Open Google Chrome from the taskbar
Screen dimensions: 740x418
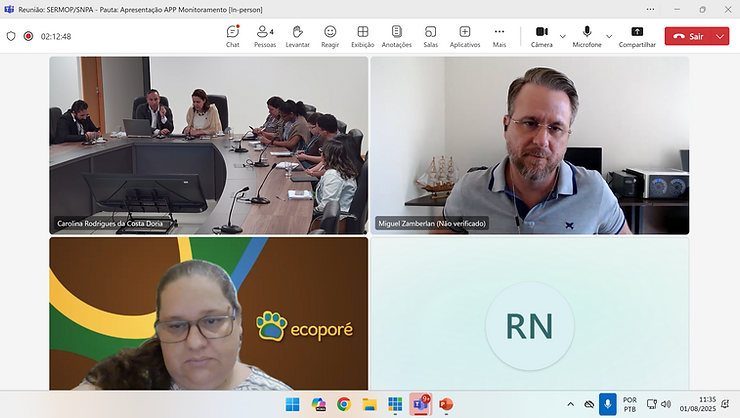tap(344, 404)
